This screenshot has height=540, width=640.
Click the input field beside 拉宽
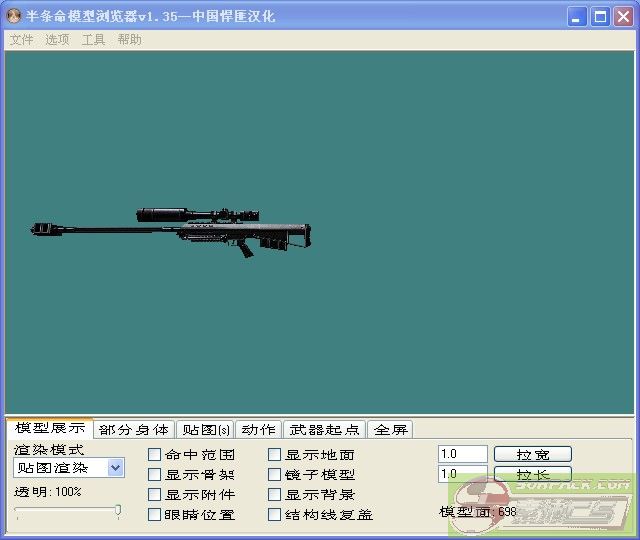[462, 454]
